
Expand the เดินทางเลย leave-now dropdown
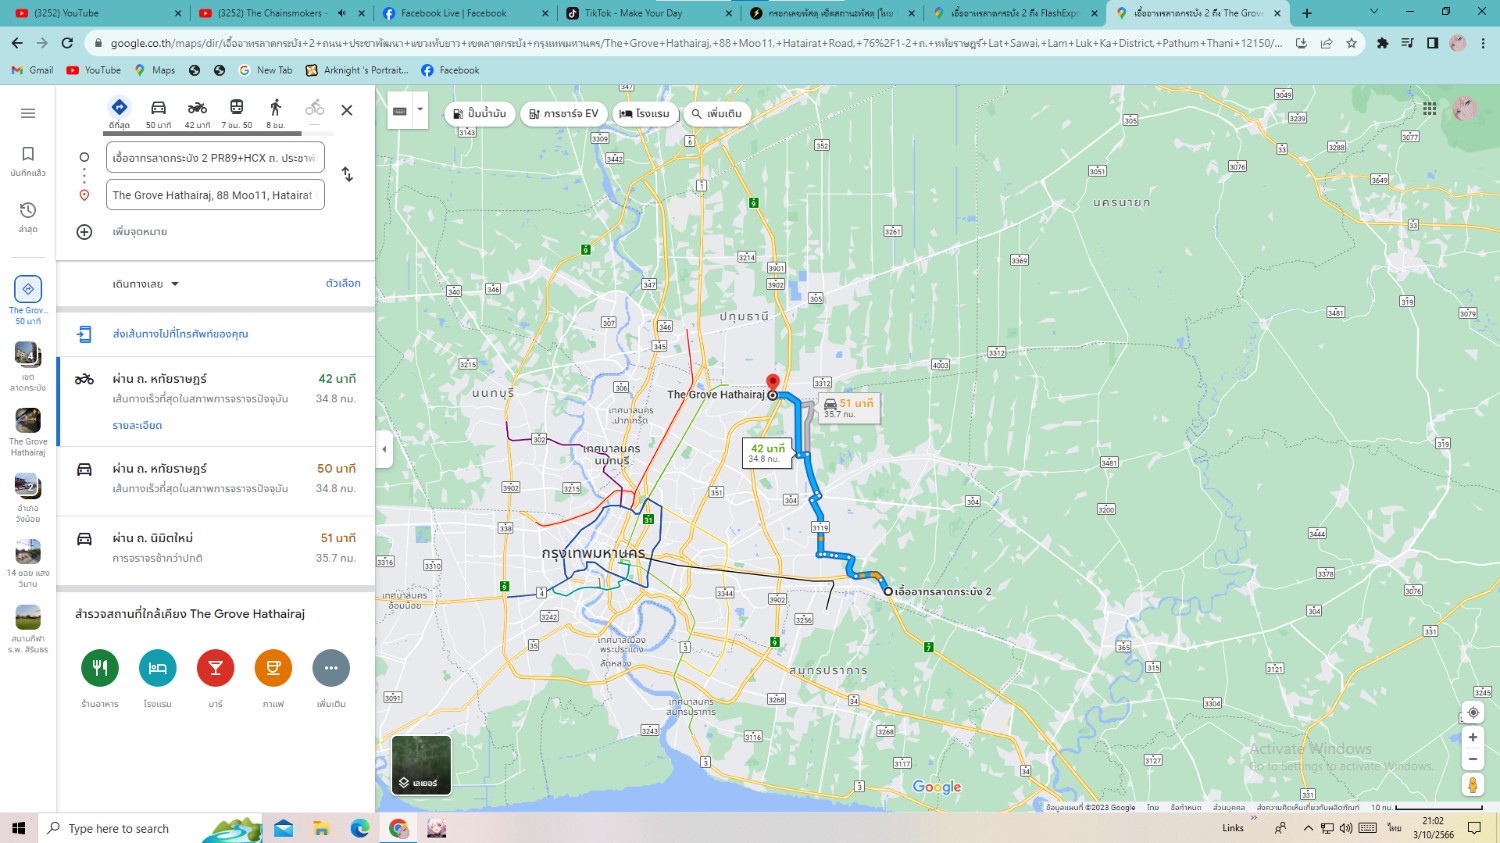(146, 284)
